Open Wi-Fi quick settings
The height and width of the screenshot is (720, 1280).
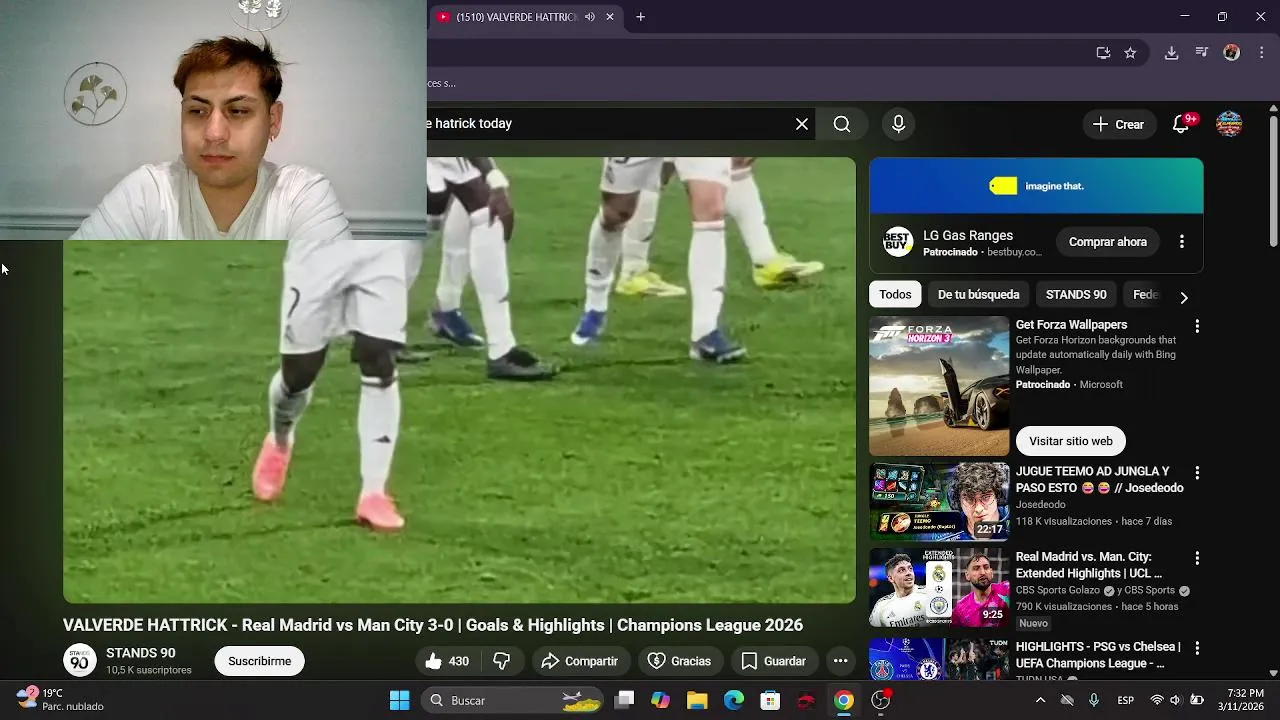[1157, 700]
